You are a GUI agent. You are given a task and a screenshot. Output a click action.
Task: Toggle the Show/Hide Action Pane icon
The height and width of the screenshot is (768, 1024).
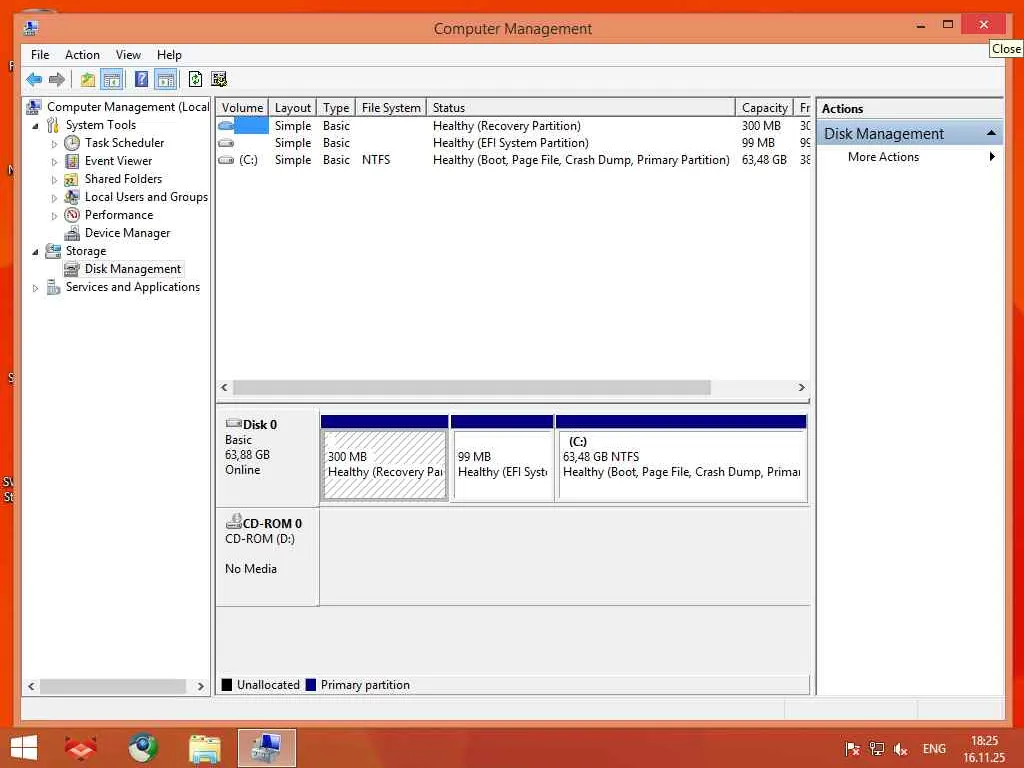[166, 80]
